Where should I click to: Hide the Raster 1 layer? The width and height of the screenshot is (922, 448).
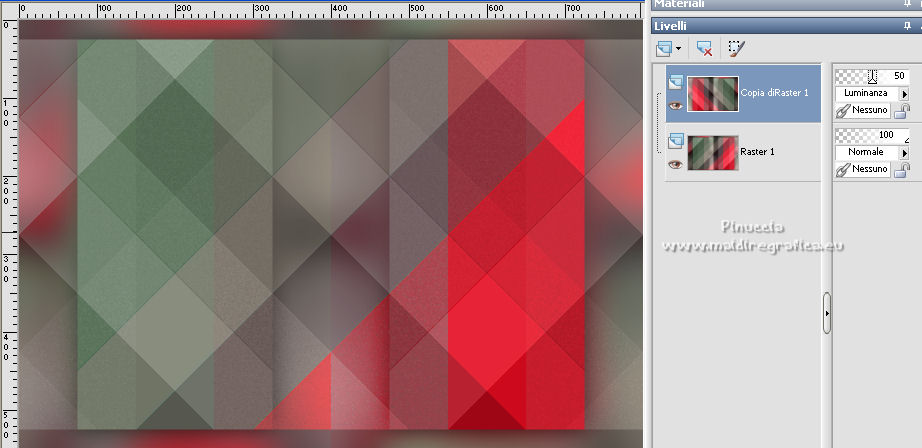click(676, 165)
